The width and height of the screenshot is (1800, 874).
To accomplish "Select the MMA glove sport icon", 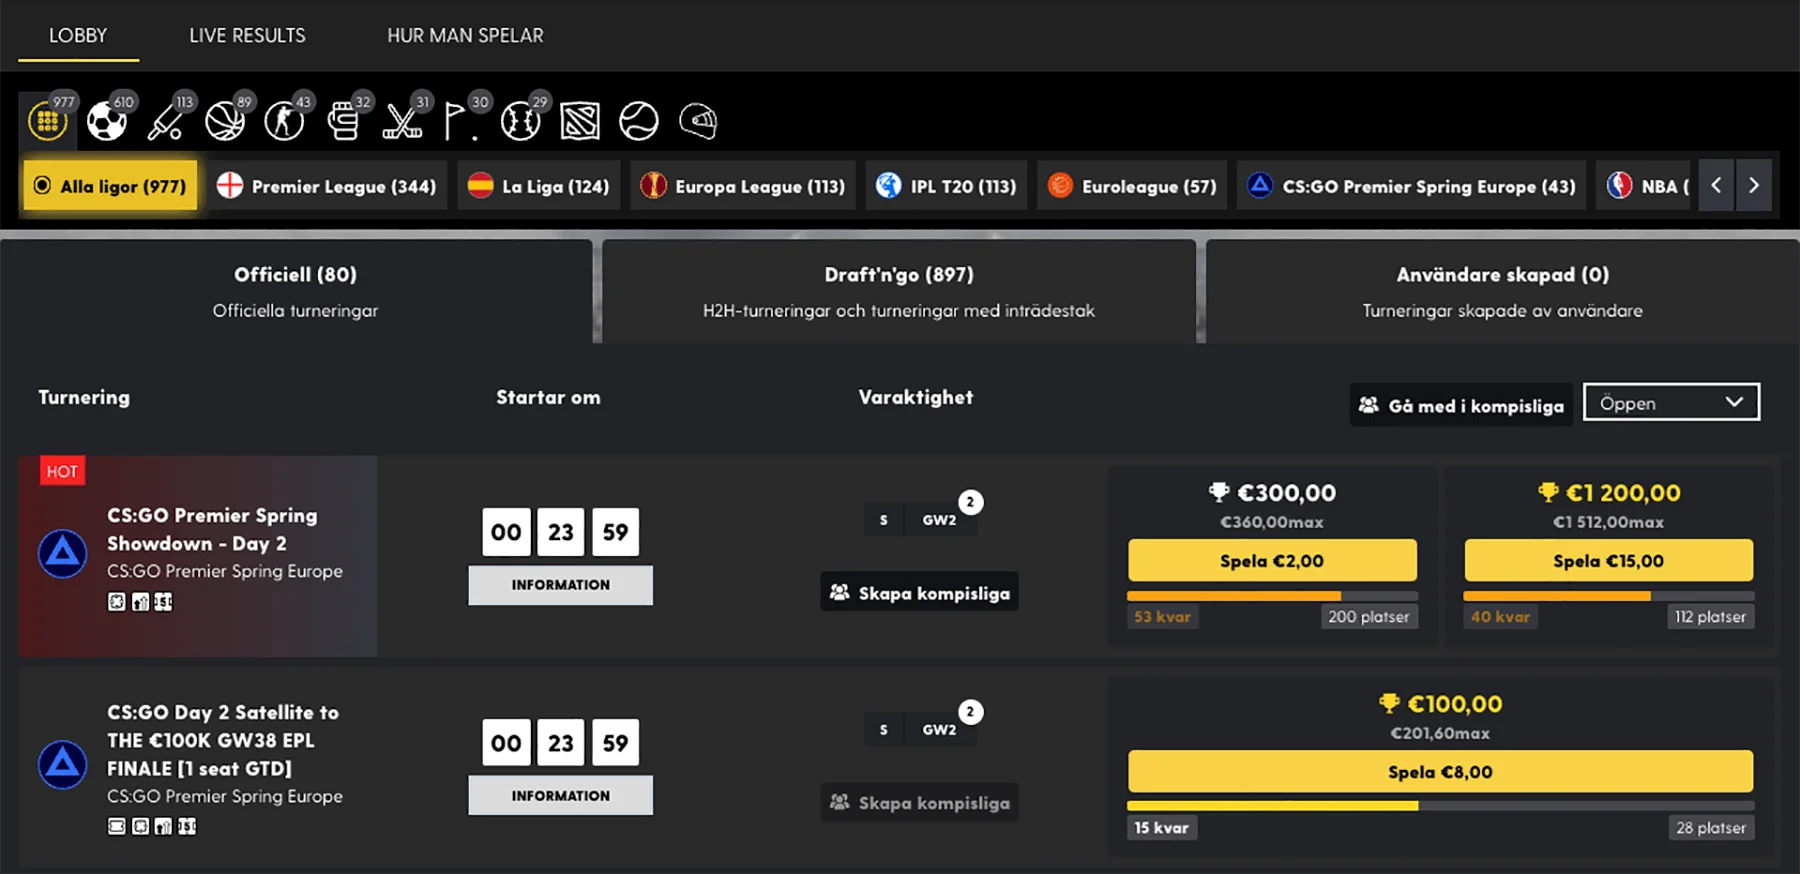I will pyautogui.click(x=343, y=121).
